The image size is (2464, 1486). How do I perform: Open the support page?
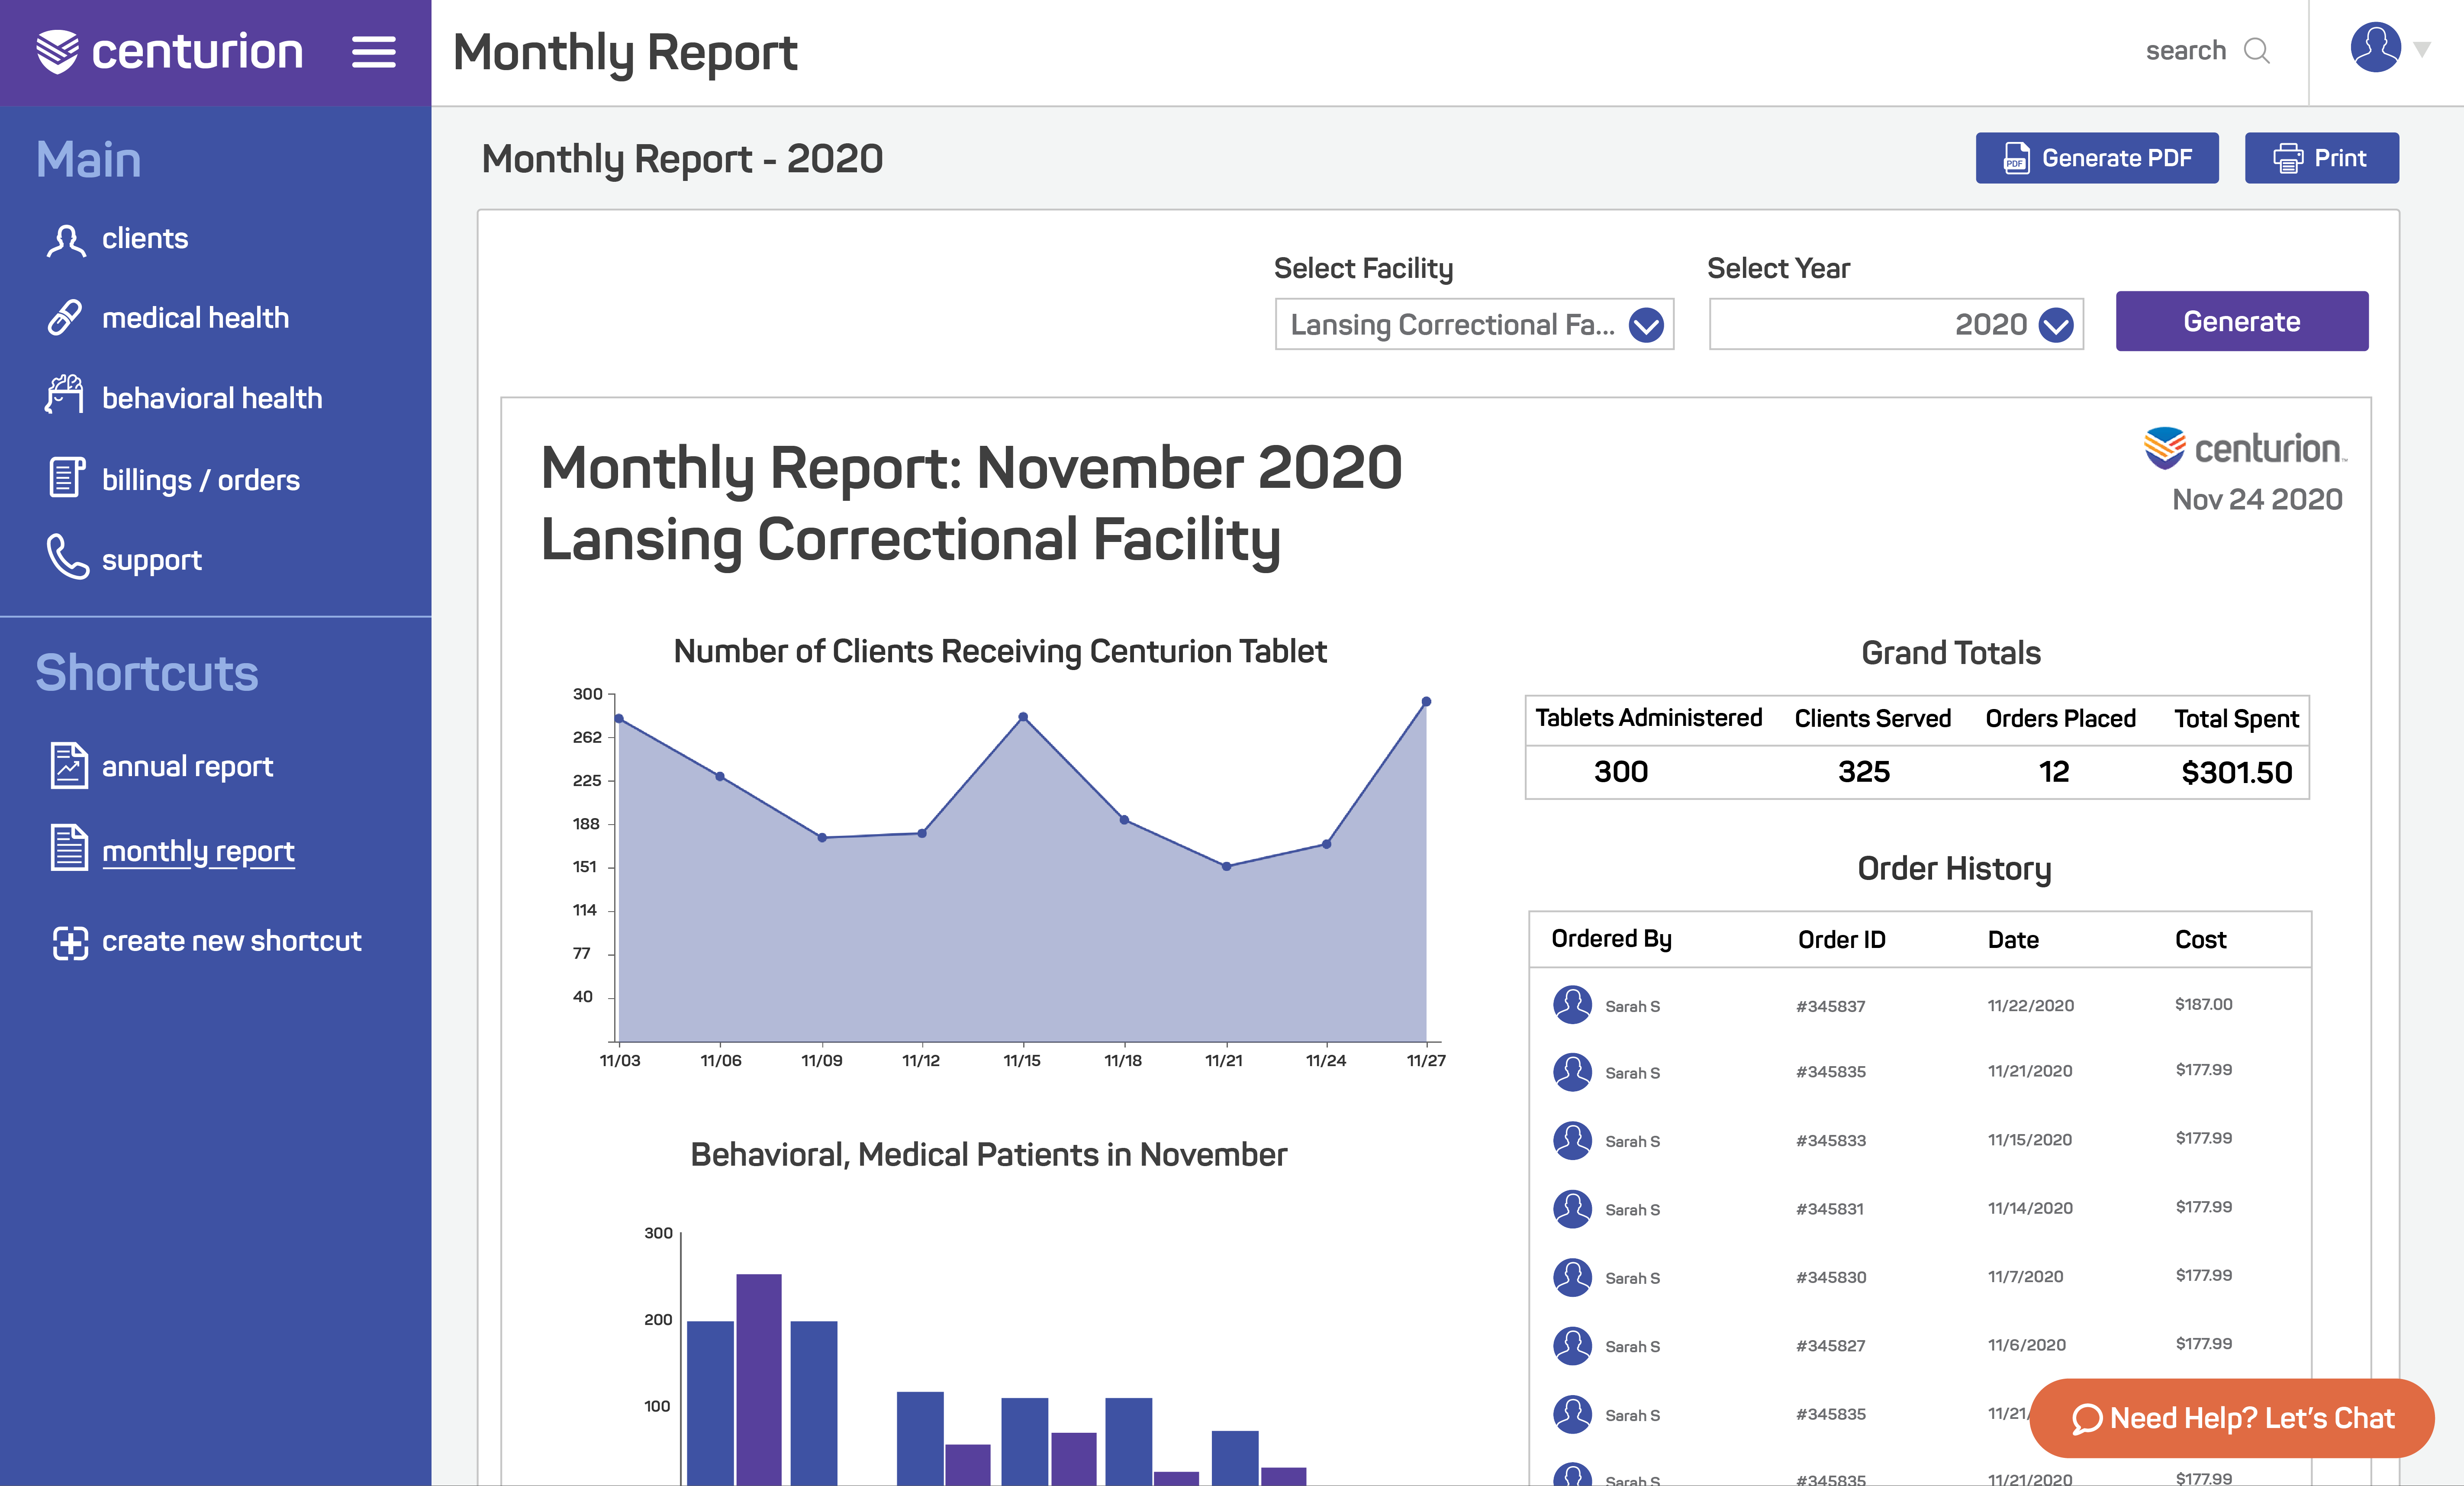(152, 561)
